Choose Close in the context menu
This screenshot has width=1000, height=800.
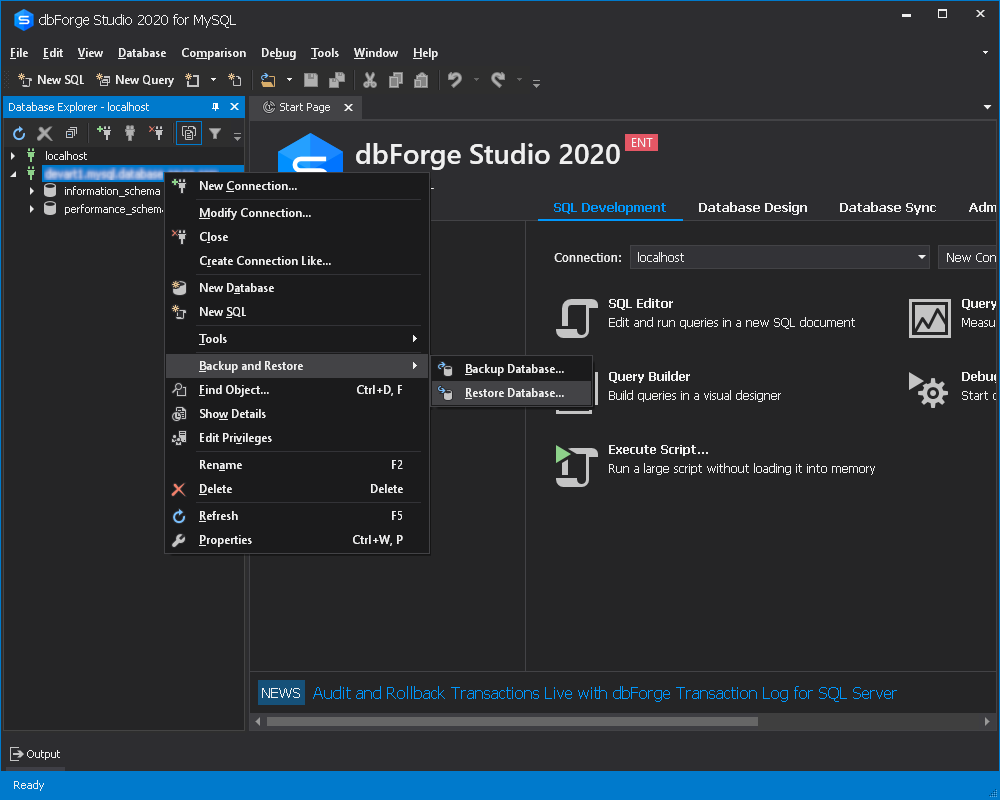pos(297,237)
